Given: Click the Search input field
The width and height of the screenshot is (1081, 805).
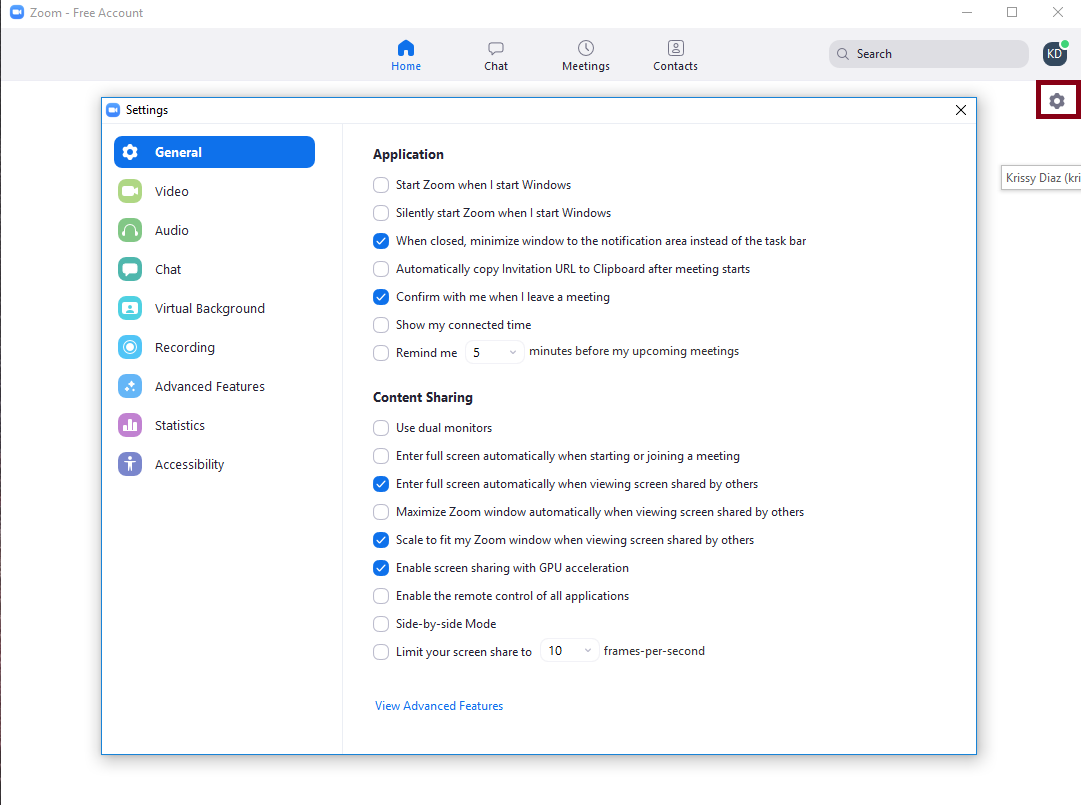Looking at the screenshot, I should (929, 54).
